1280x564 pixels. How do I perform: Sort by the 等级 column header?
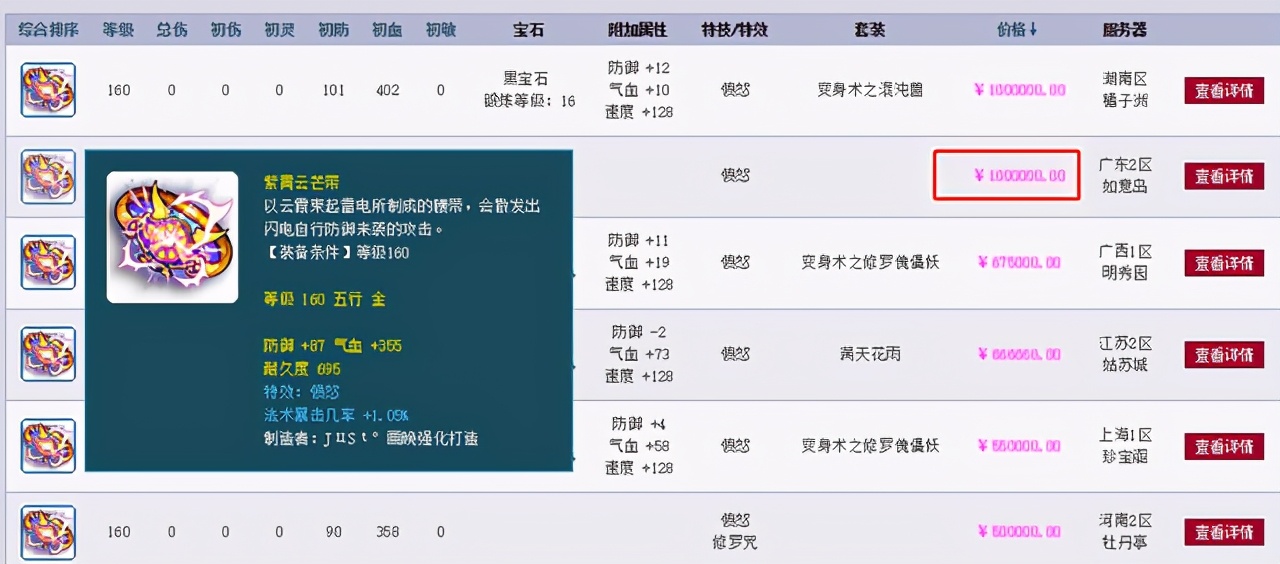[118, 30]
